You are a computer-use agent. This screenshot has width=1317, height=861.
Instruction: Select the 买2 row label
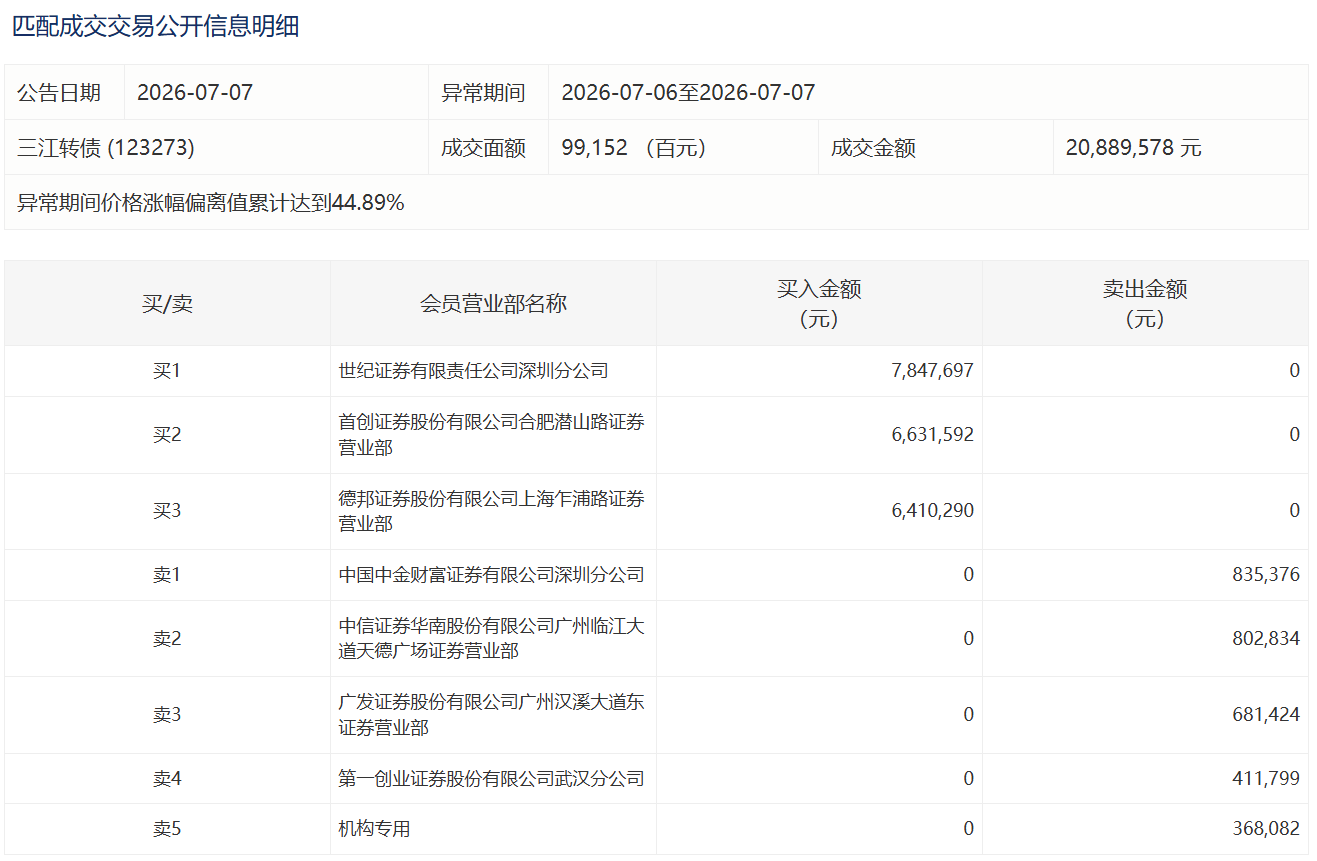point(167,435)
